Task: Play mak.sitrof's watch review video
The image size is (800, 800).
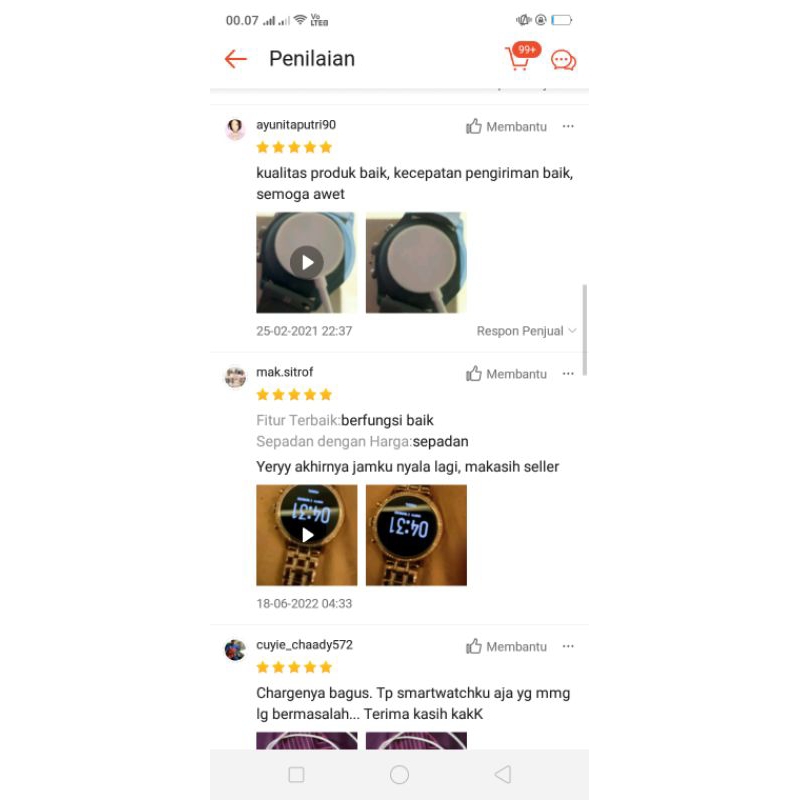Action: click(x=307, y=535)
